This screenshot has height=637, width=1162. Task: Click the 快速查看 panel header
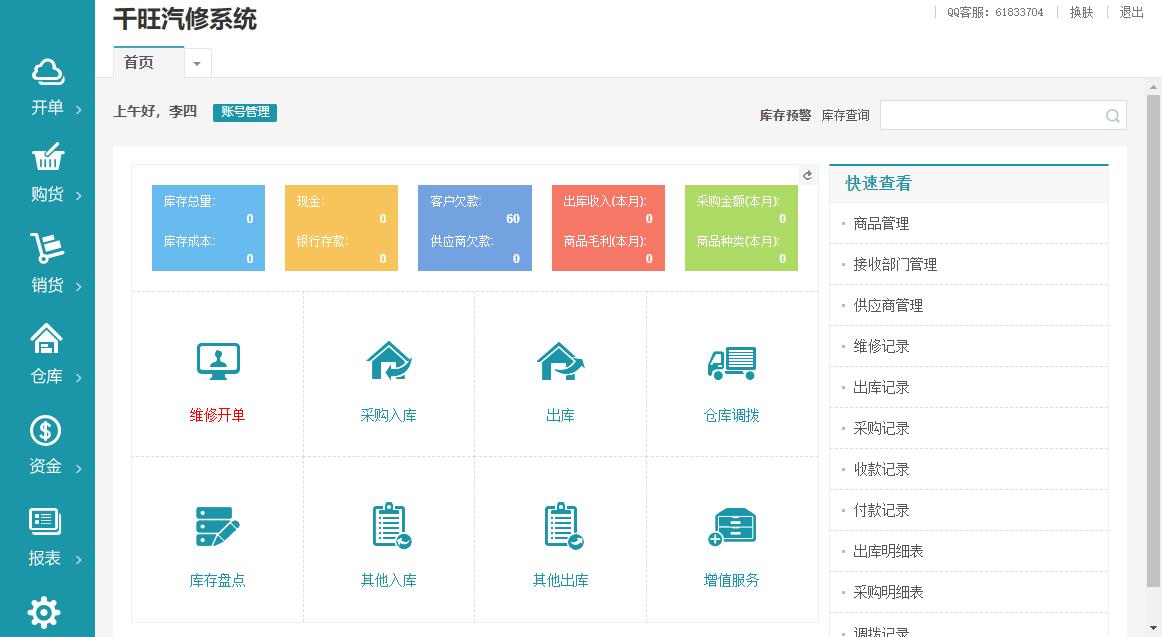pyautogui.click(x=969, y=184)
